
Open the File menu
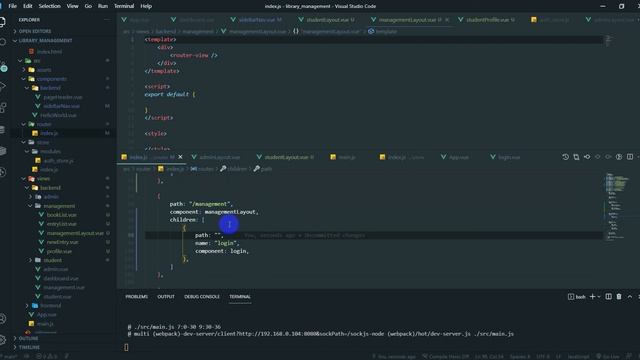tap(13, 6)
